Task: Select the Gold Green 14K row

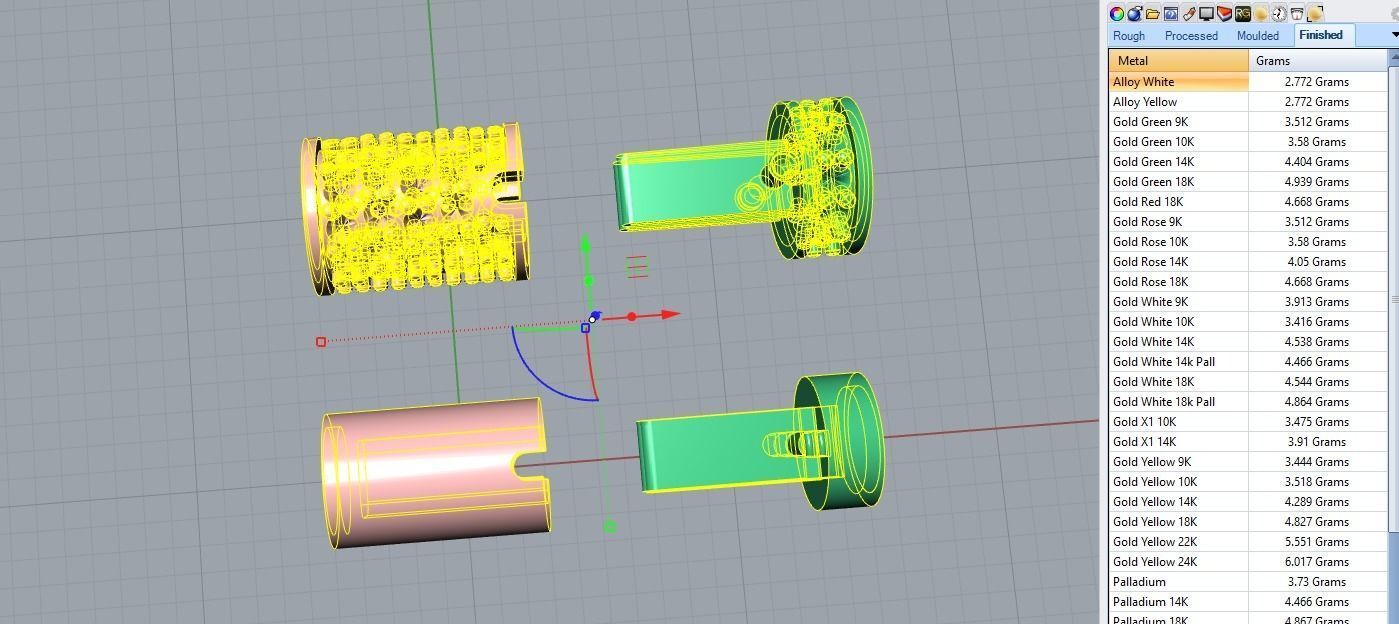Action: (1248, 162)
